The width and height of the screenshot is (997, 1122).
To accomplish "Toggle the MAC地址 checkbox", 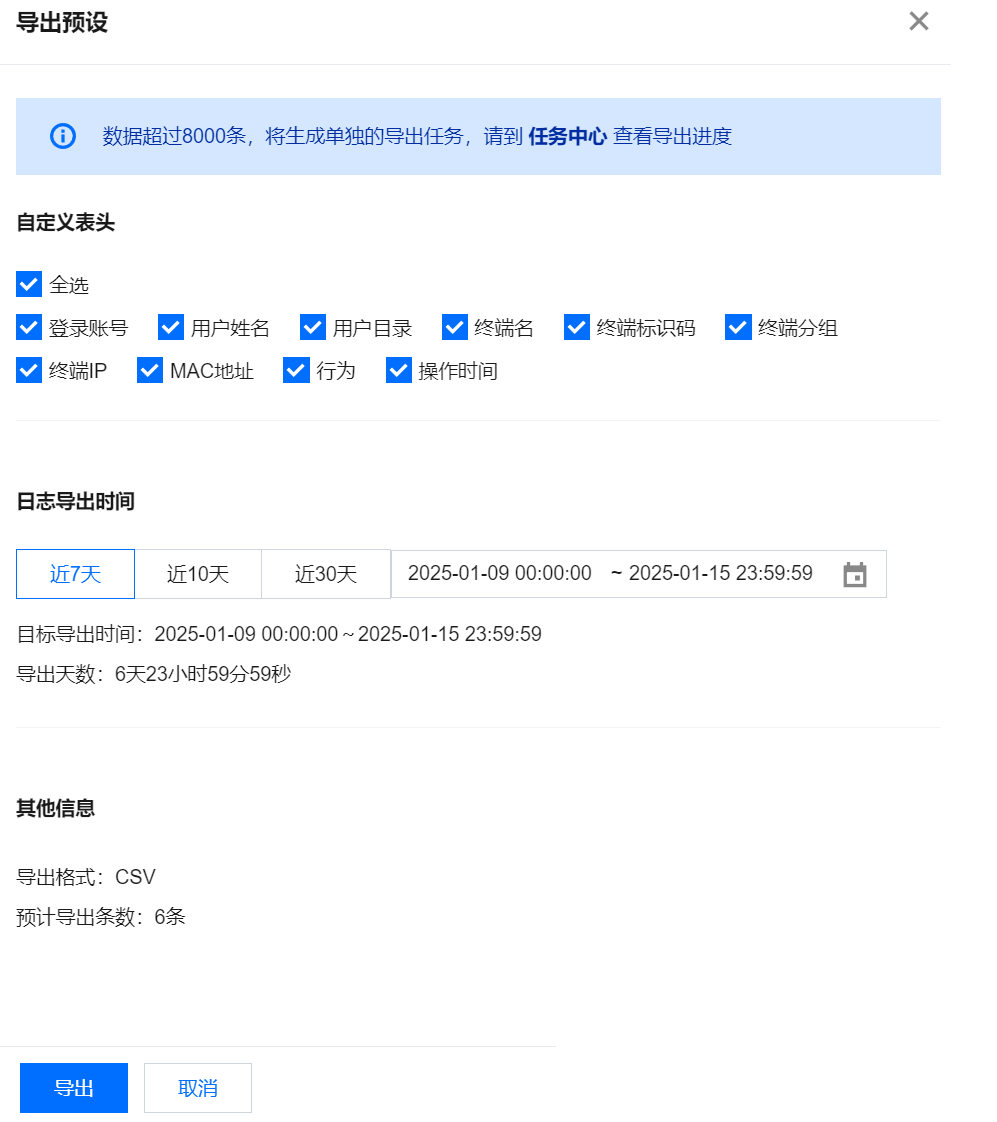I will [x=150, y=370].
